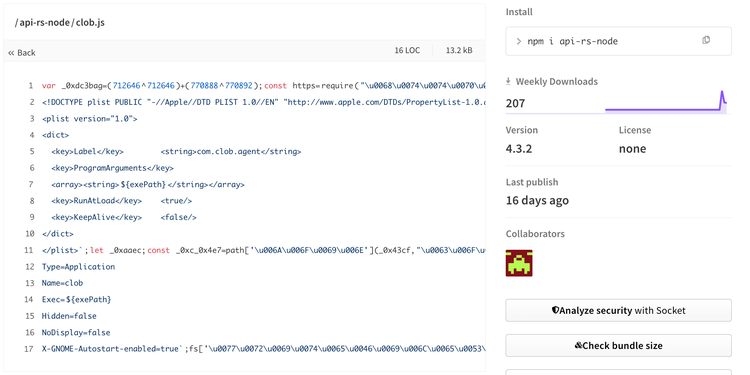Click the RunAtLoad true line

pos(121,201)
